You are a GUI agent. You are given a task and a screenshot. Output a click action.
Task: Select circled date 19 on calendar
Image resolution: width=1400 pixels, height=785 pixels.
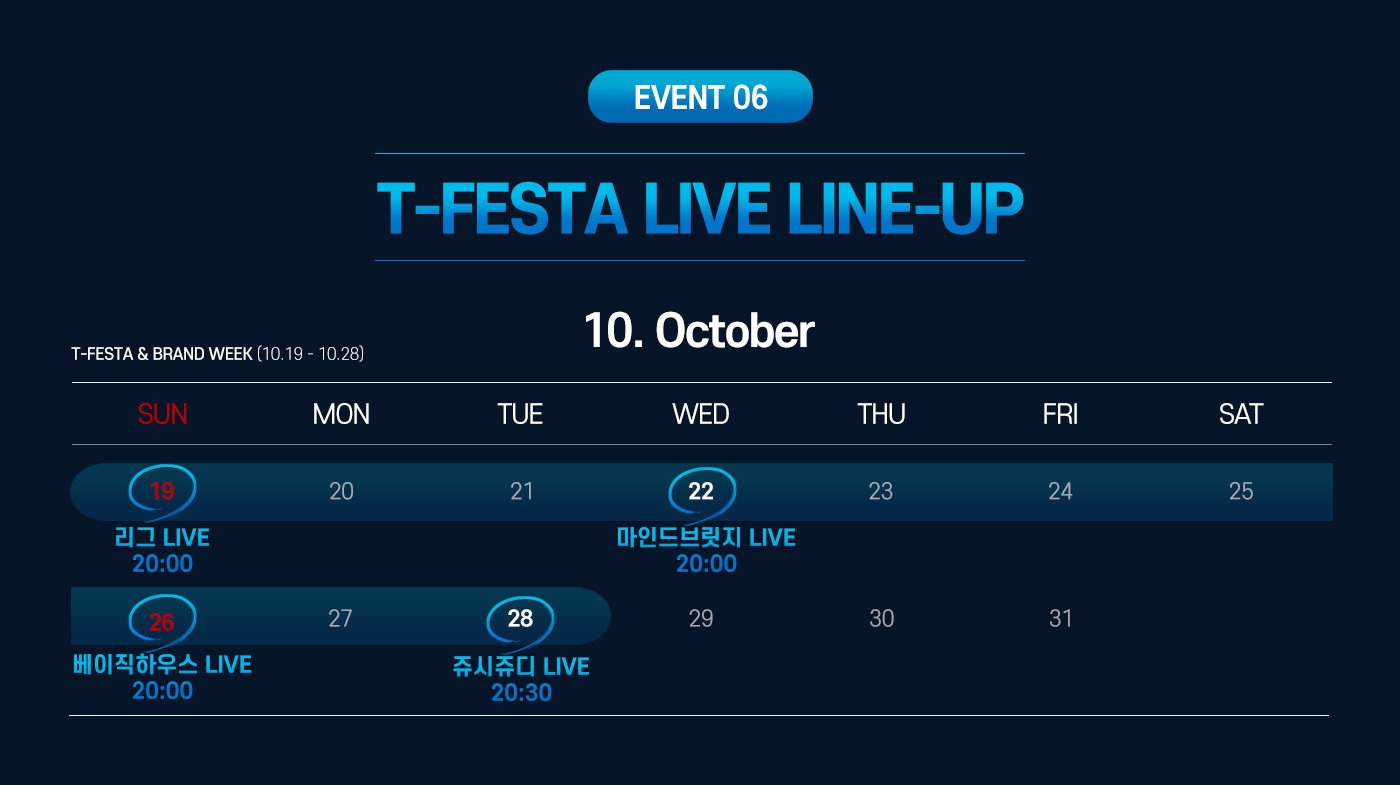162,491
